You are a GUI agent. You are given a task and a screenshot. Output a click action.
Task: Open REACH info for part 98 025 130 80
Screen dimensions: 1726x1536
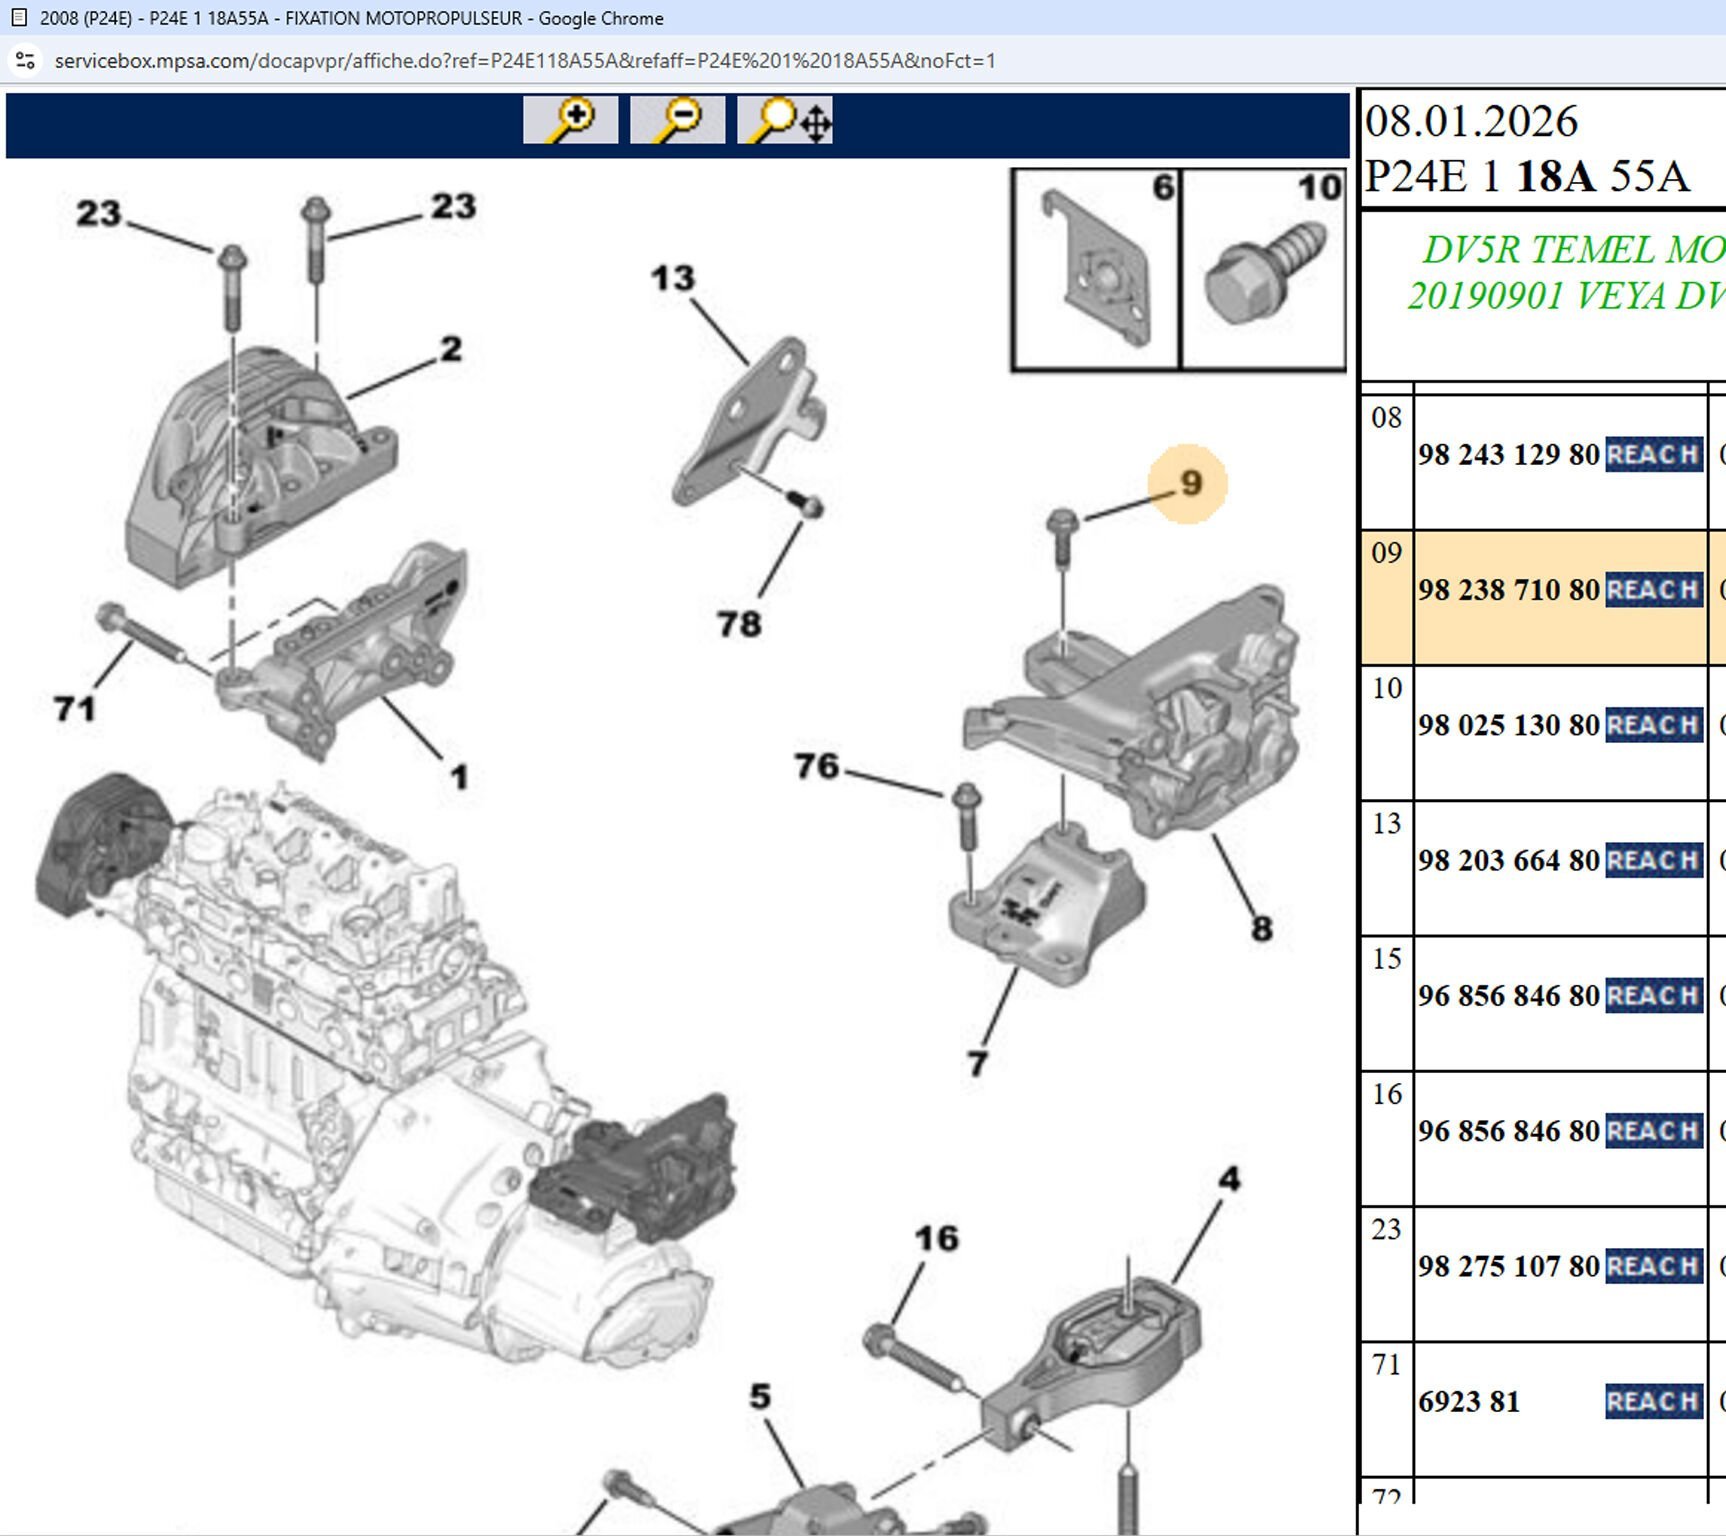[x=1653, y=724]
